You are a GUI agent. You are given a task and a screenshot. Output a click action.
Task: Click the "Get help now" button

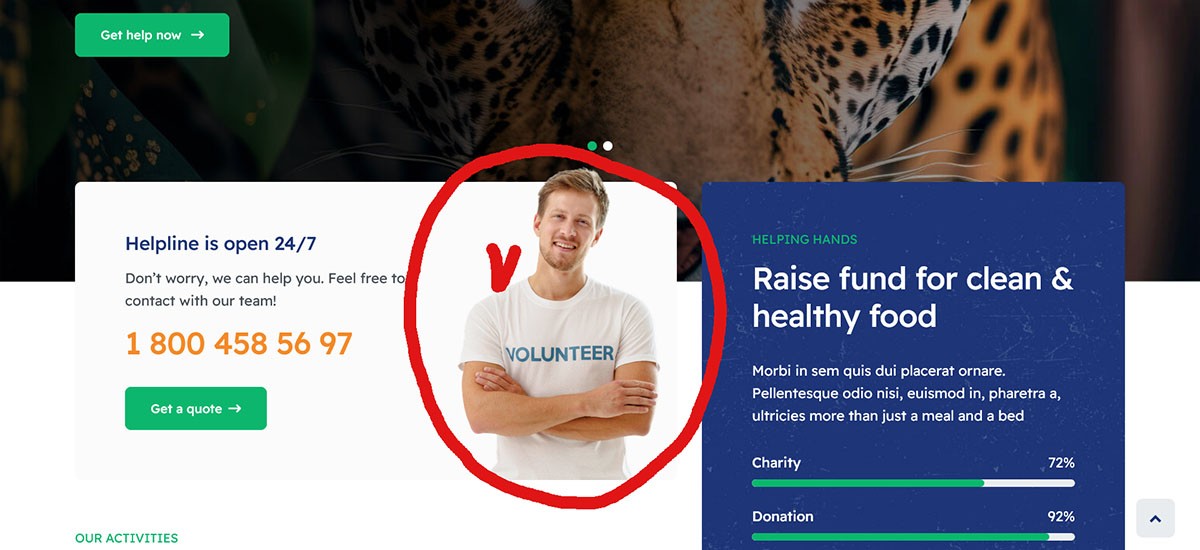[x=152, y=35]
